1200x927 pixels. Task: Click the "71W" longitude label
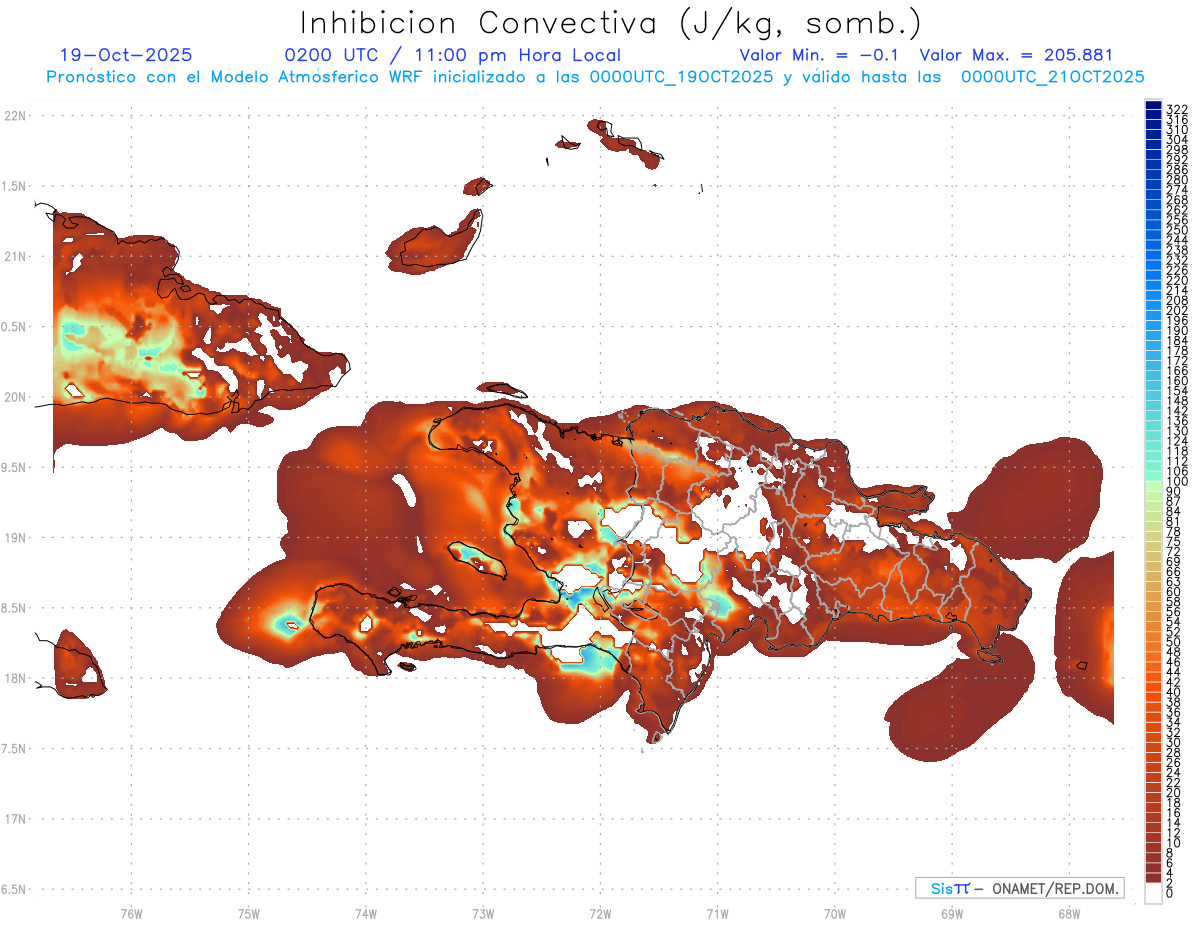[x=717, y=914]
